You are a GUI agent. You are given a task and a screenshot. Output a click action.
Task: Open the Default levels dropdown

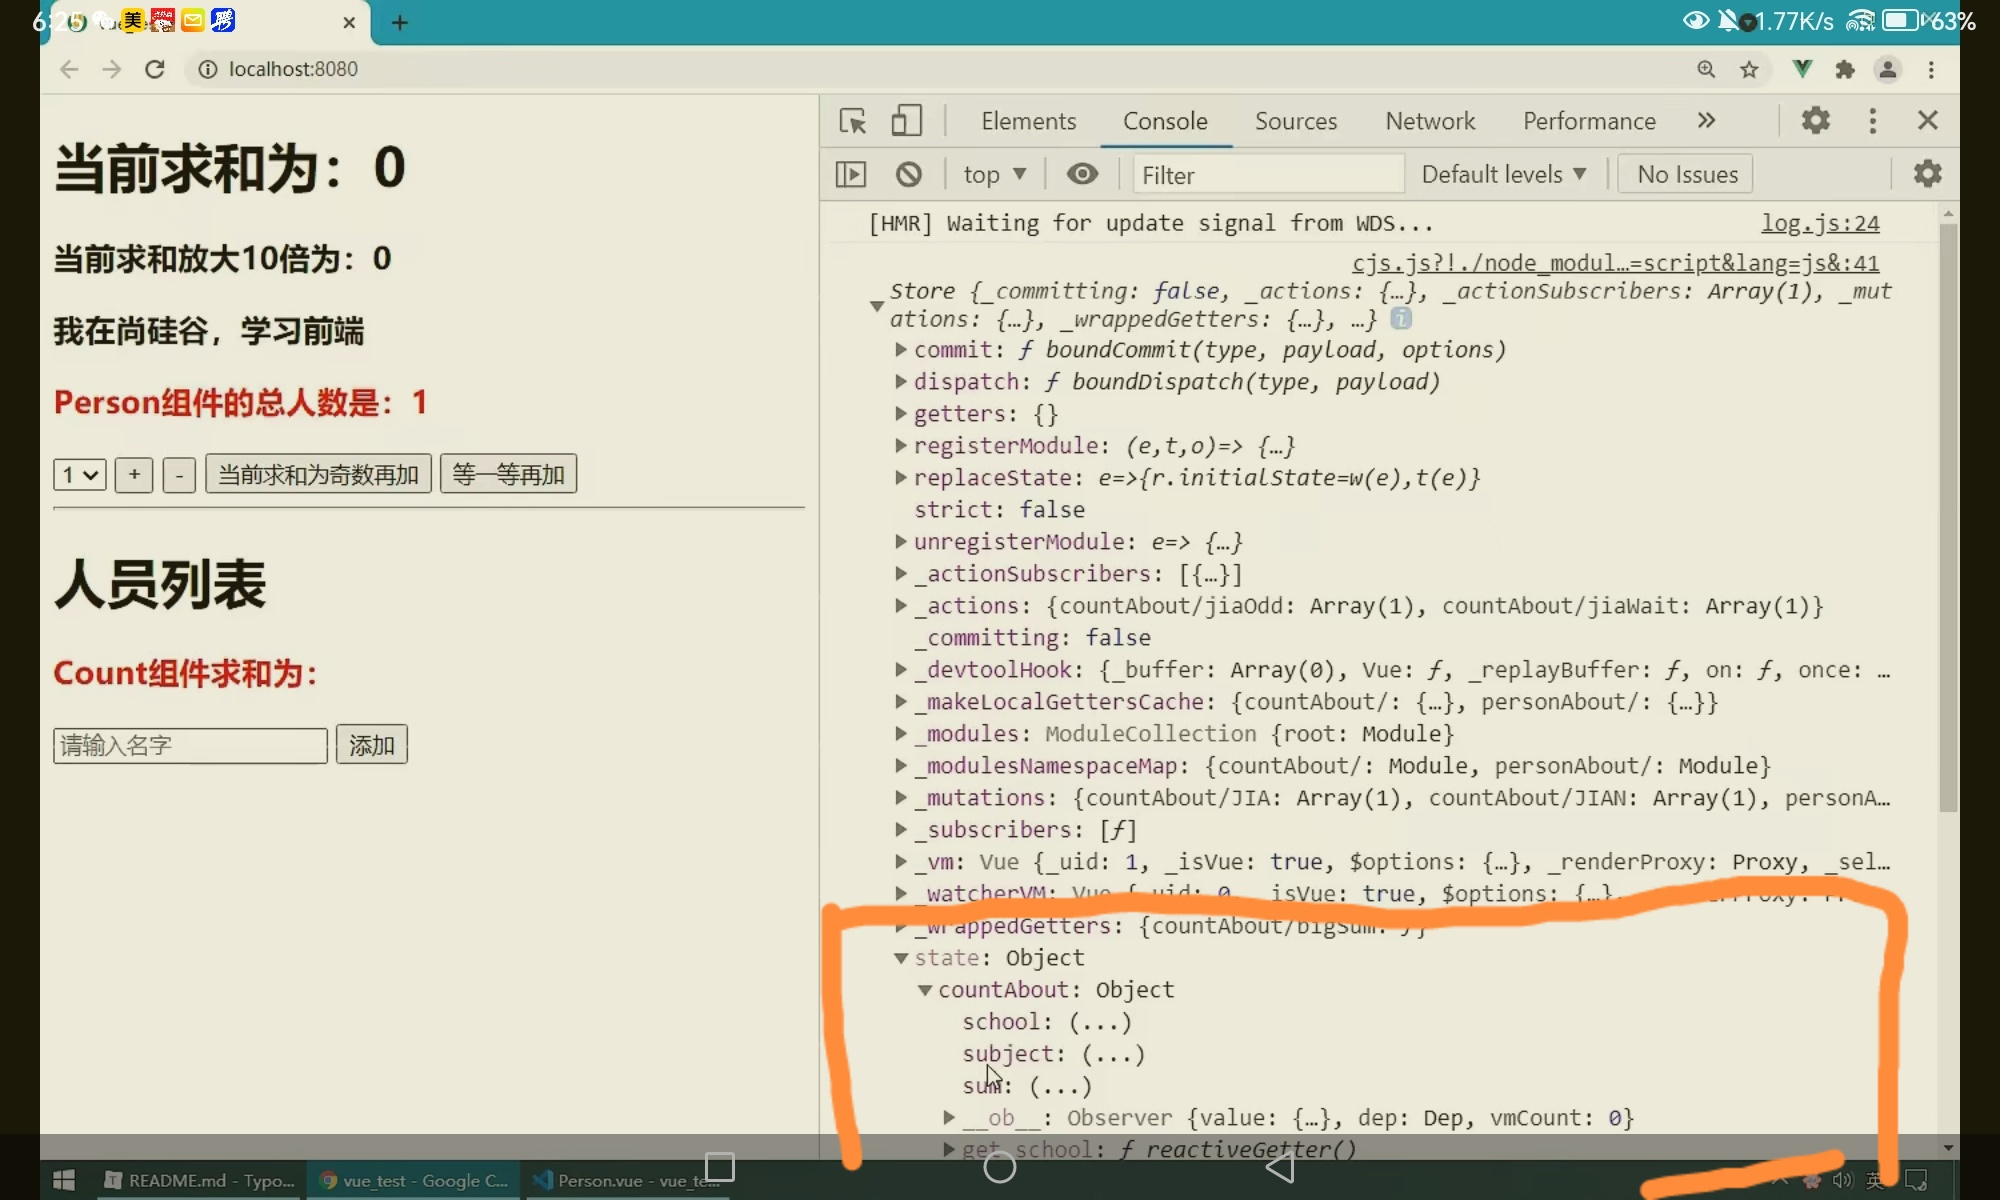[x=1503, y=175]
